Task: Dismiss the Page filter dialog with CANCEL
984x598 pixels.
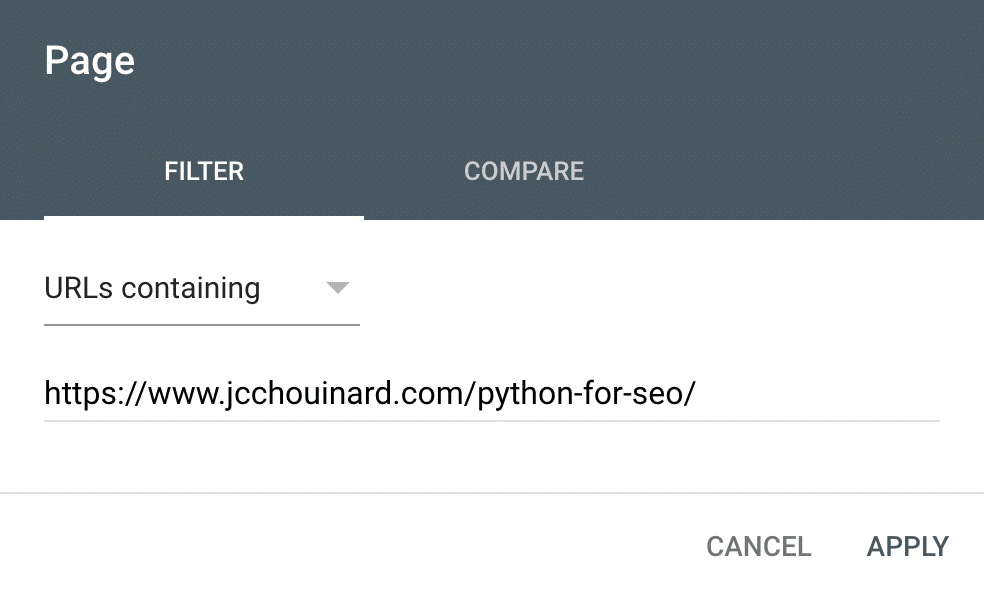Action: click(x=759, y=547)
